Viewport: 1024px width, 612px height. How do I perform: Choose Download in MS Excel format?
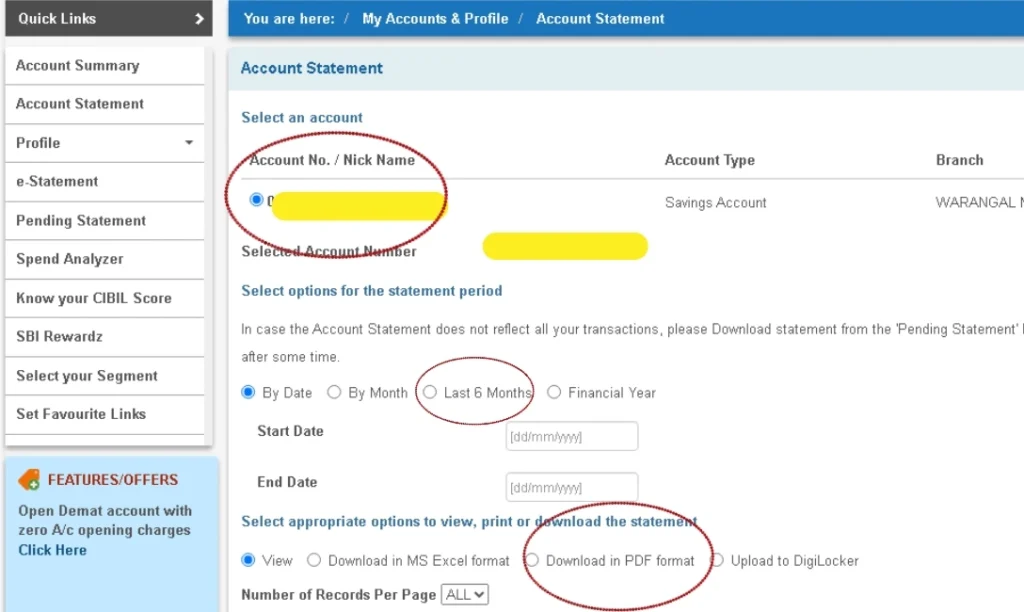[x=314, y=560]
